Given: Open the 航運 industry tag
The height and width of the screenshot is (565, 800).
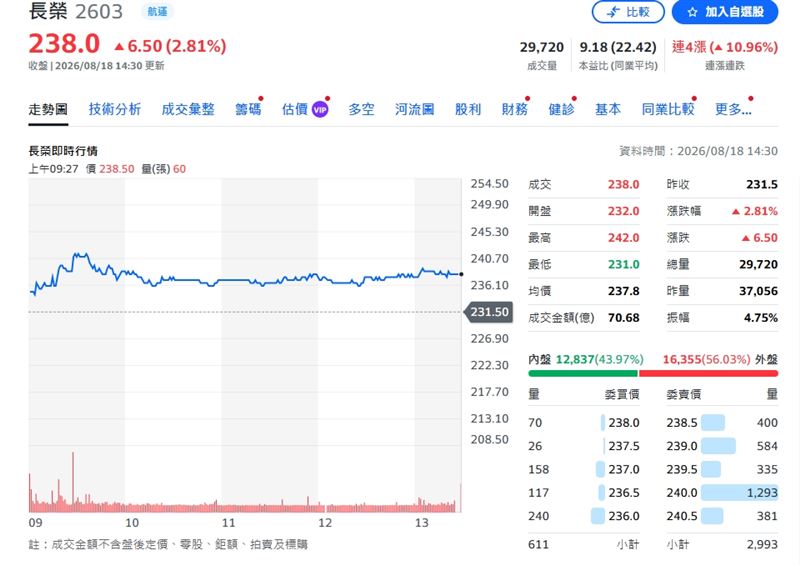Looking at the screenshot, I should pyautogui.click(x=157, y=11).
